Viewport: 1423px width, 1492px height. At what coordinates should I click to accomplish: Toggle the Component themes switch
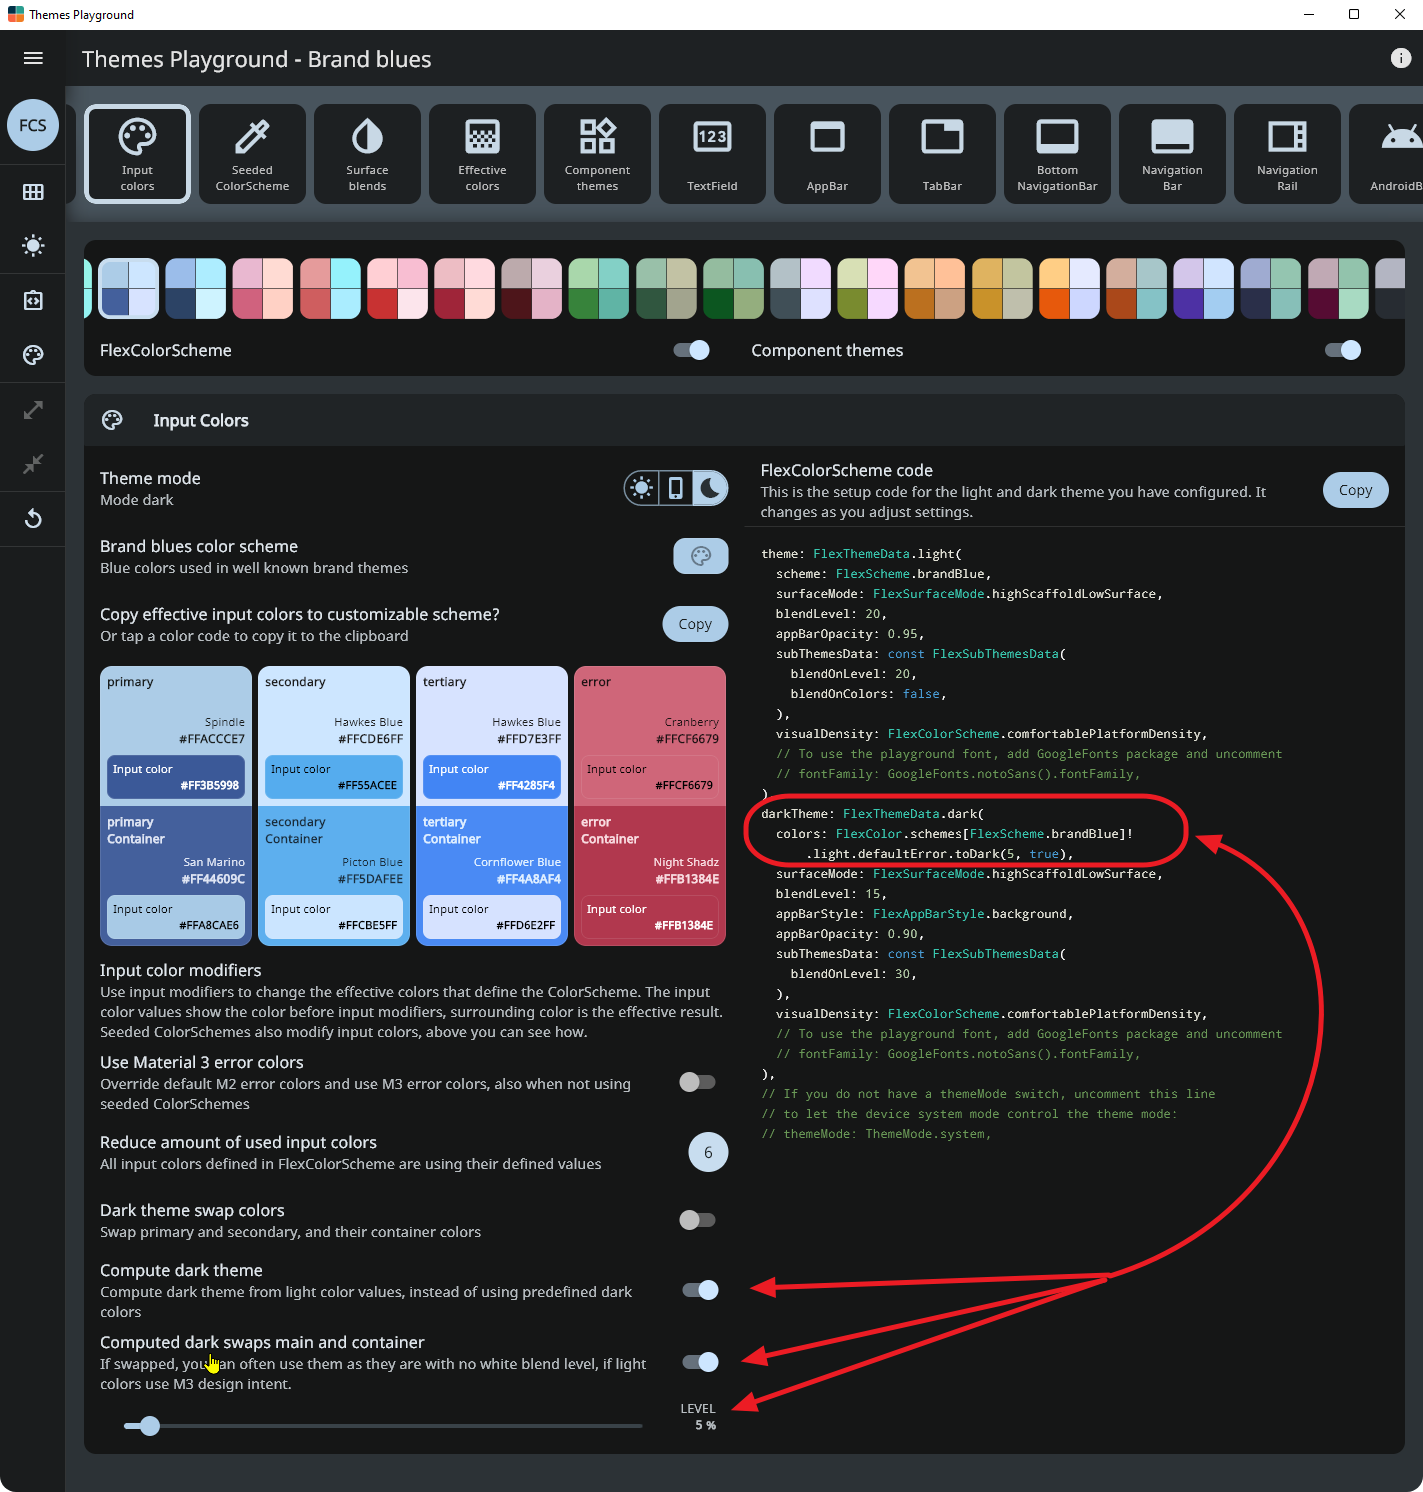click(1342, 350)
